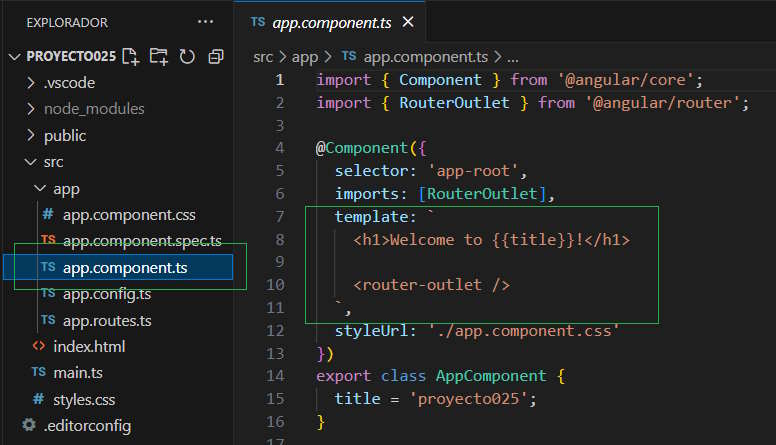
Task: Click the {{title}} interpolation in template
Action: 533,240
